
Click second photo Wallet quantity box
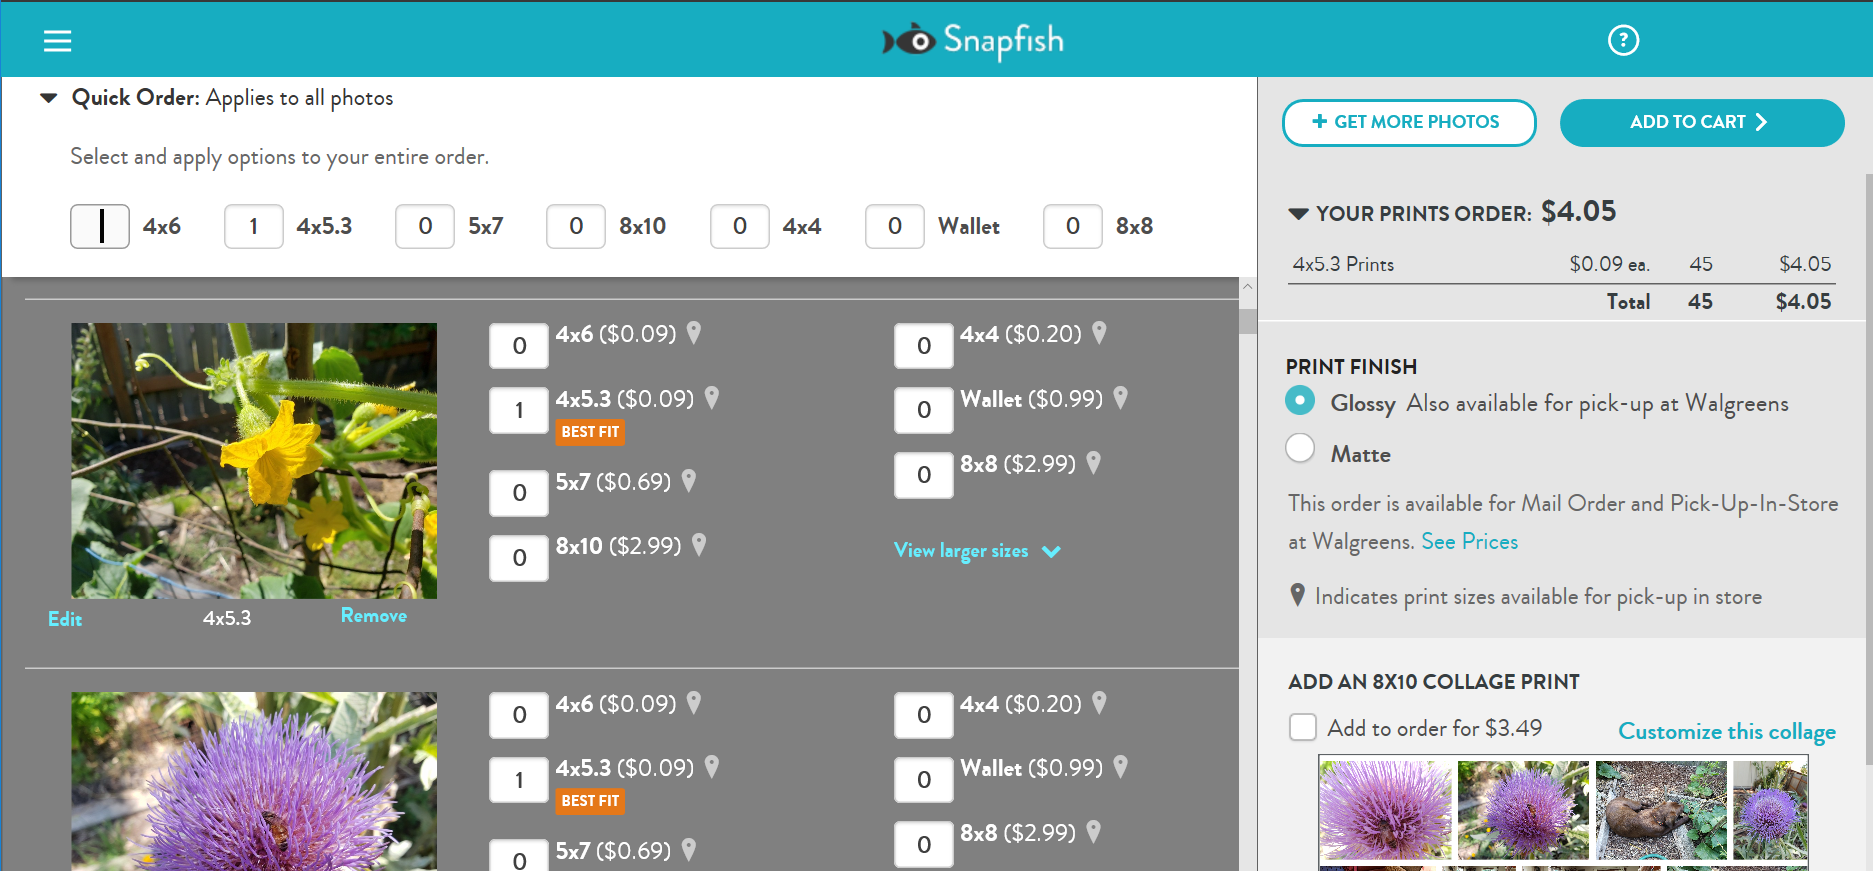coord(924,780)
